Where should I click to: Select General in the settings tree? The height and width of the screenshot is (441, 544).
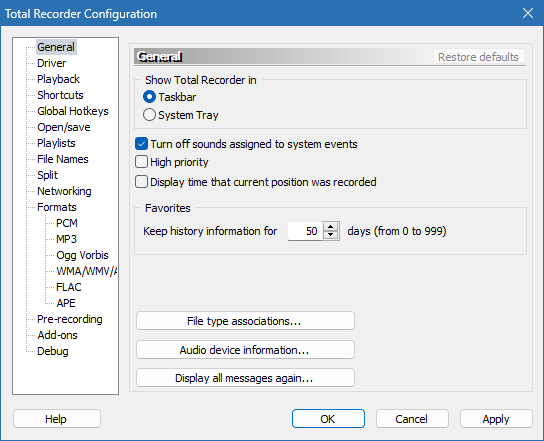[x=56, y=47]
